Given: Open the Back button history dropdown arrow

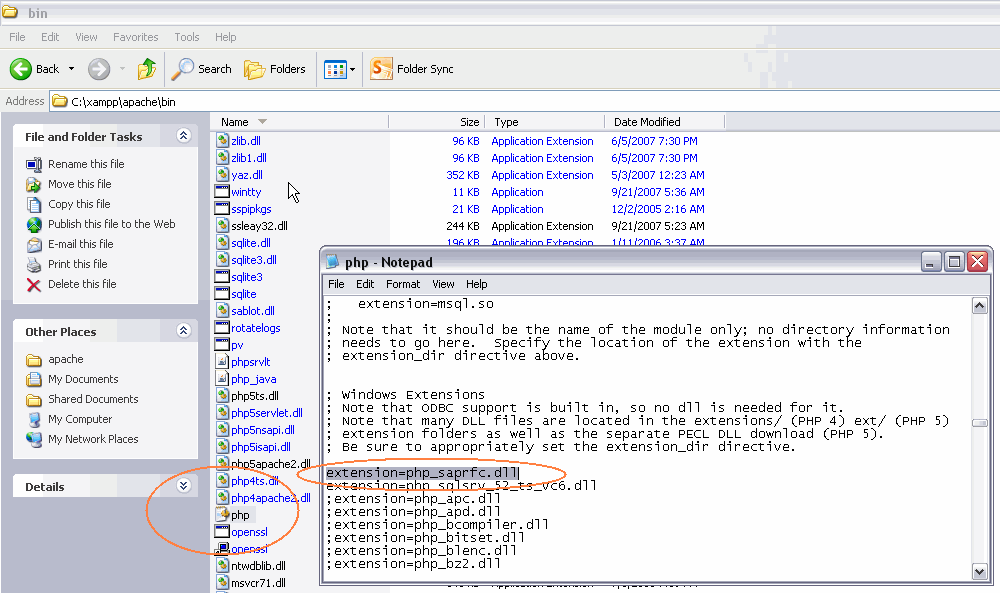Looking at the screenshot, I should click(x=71, y=69).
